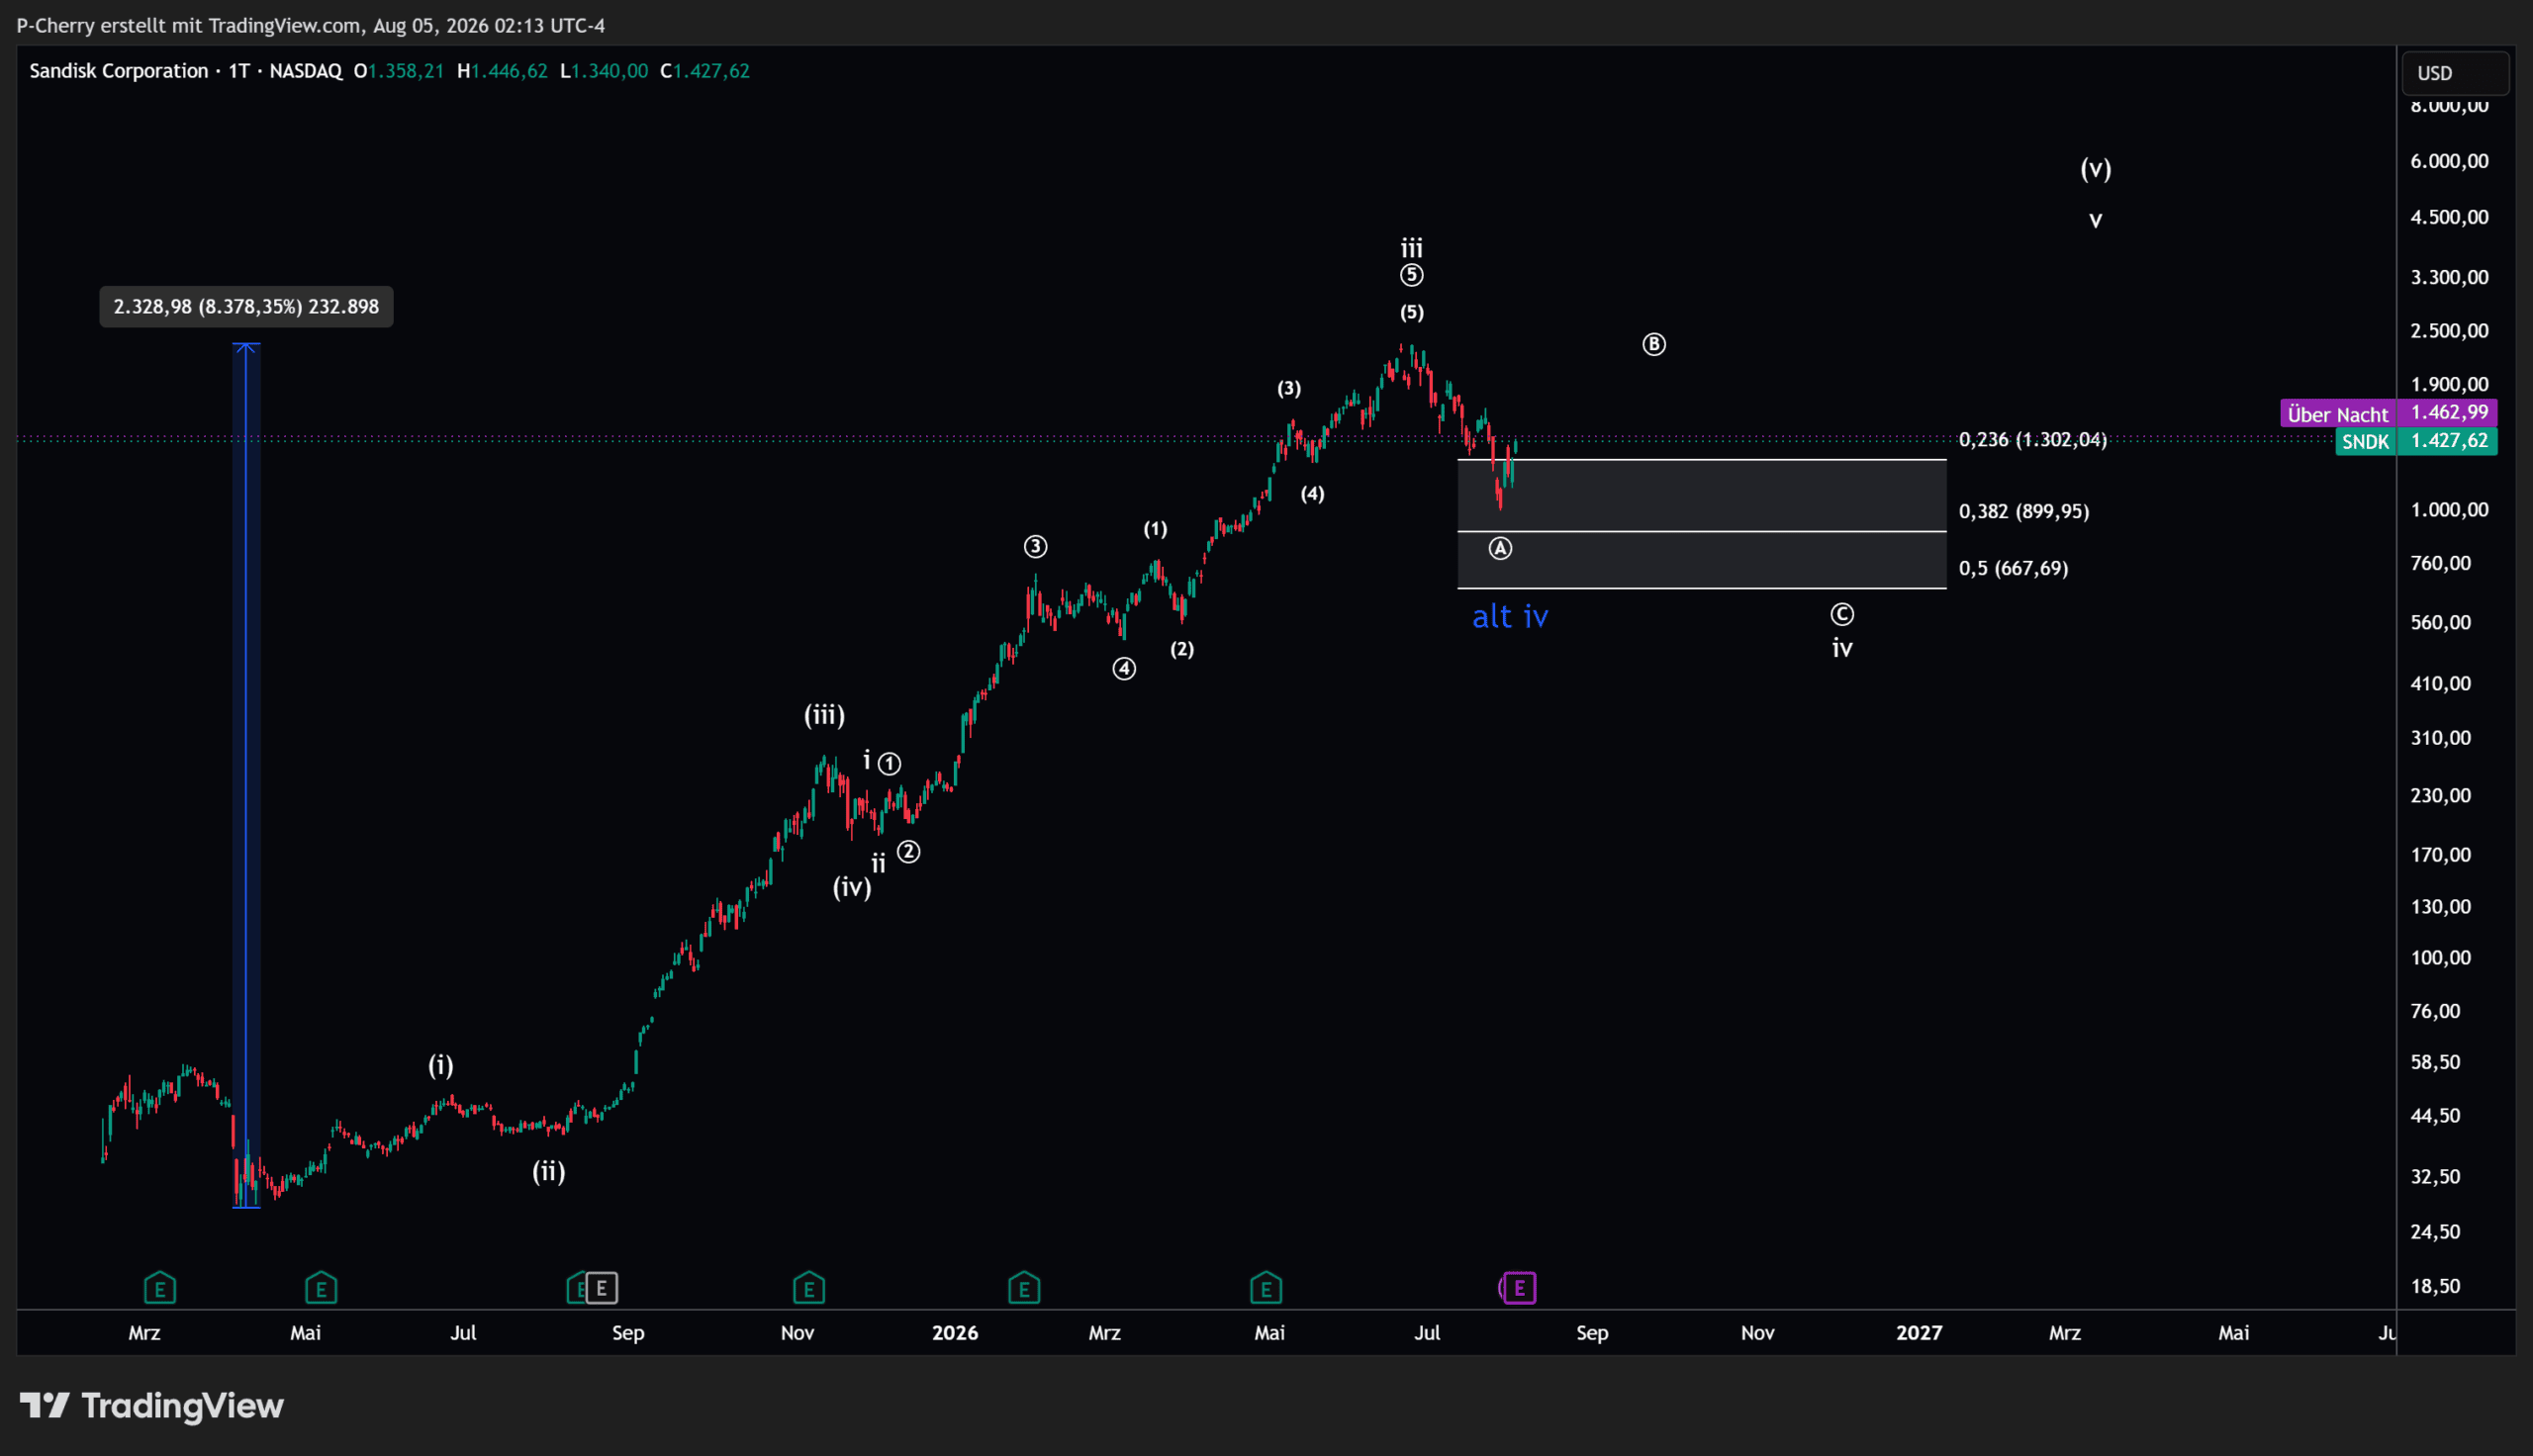The width and height of the screenshot is (2533, 1456).
Task: Click the "P-Cherry erstellt mit TradingView.com" header text
Action: [x=189, y=26]
